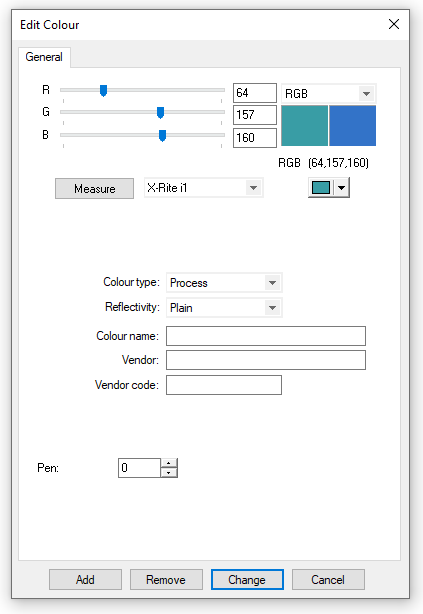This screenshot has width=423, height=614.
Task: Click the blue original colour preview swatch
Action: 352,126
